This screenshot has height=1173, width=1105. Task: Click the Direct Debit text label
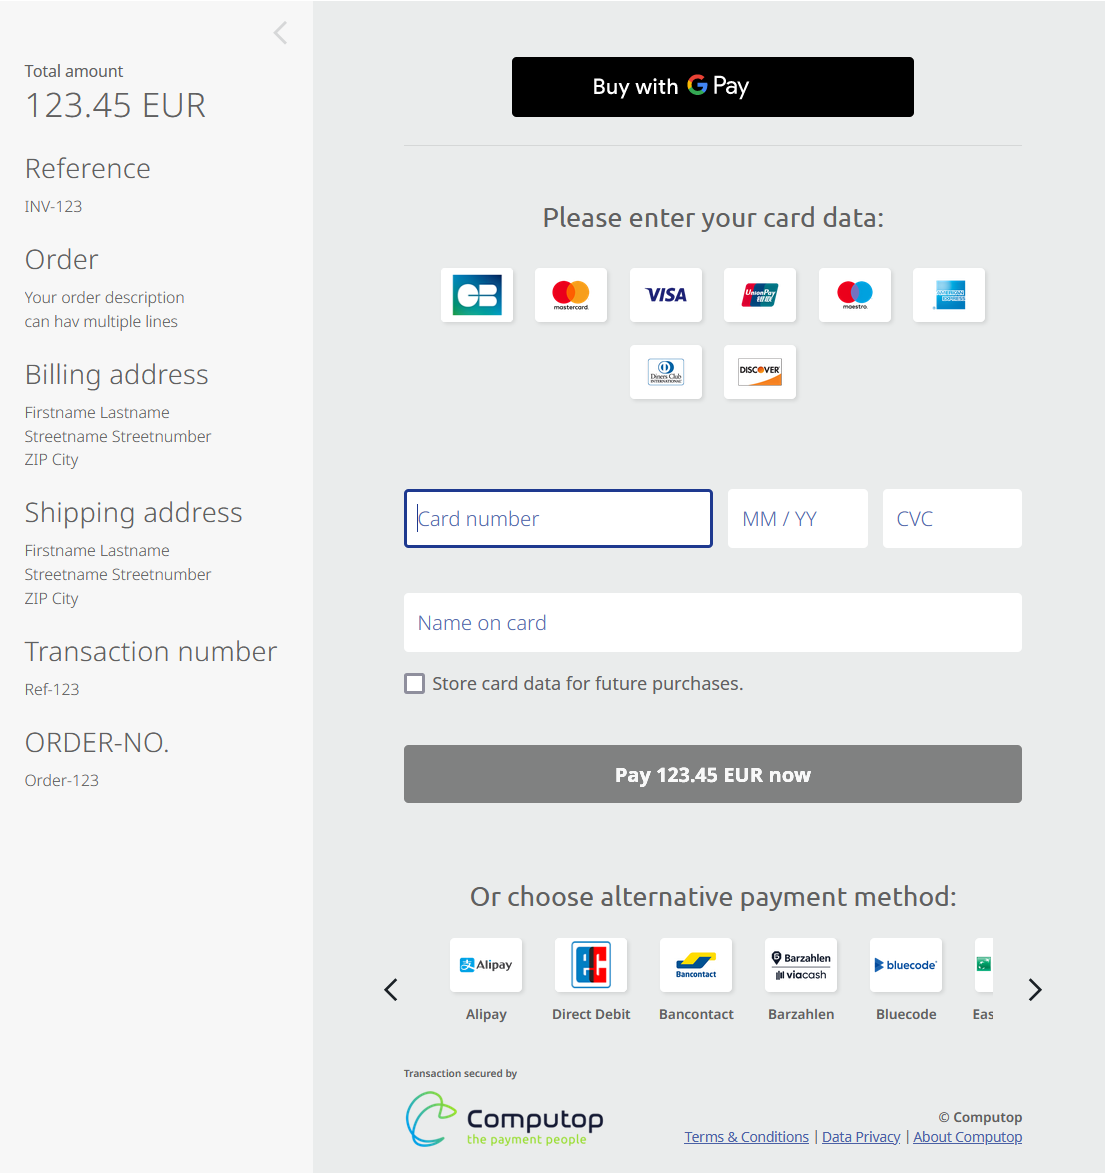click(x=591, y=1014)
